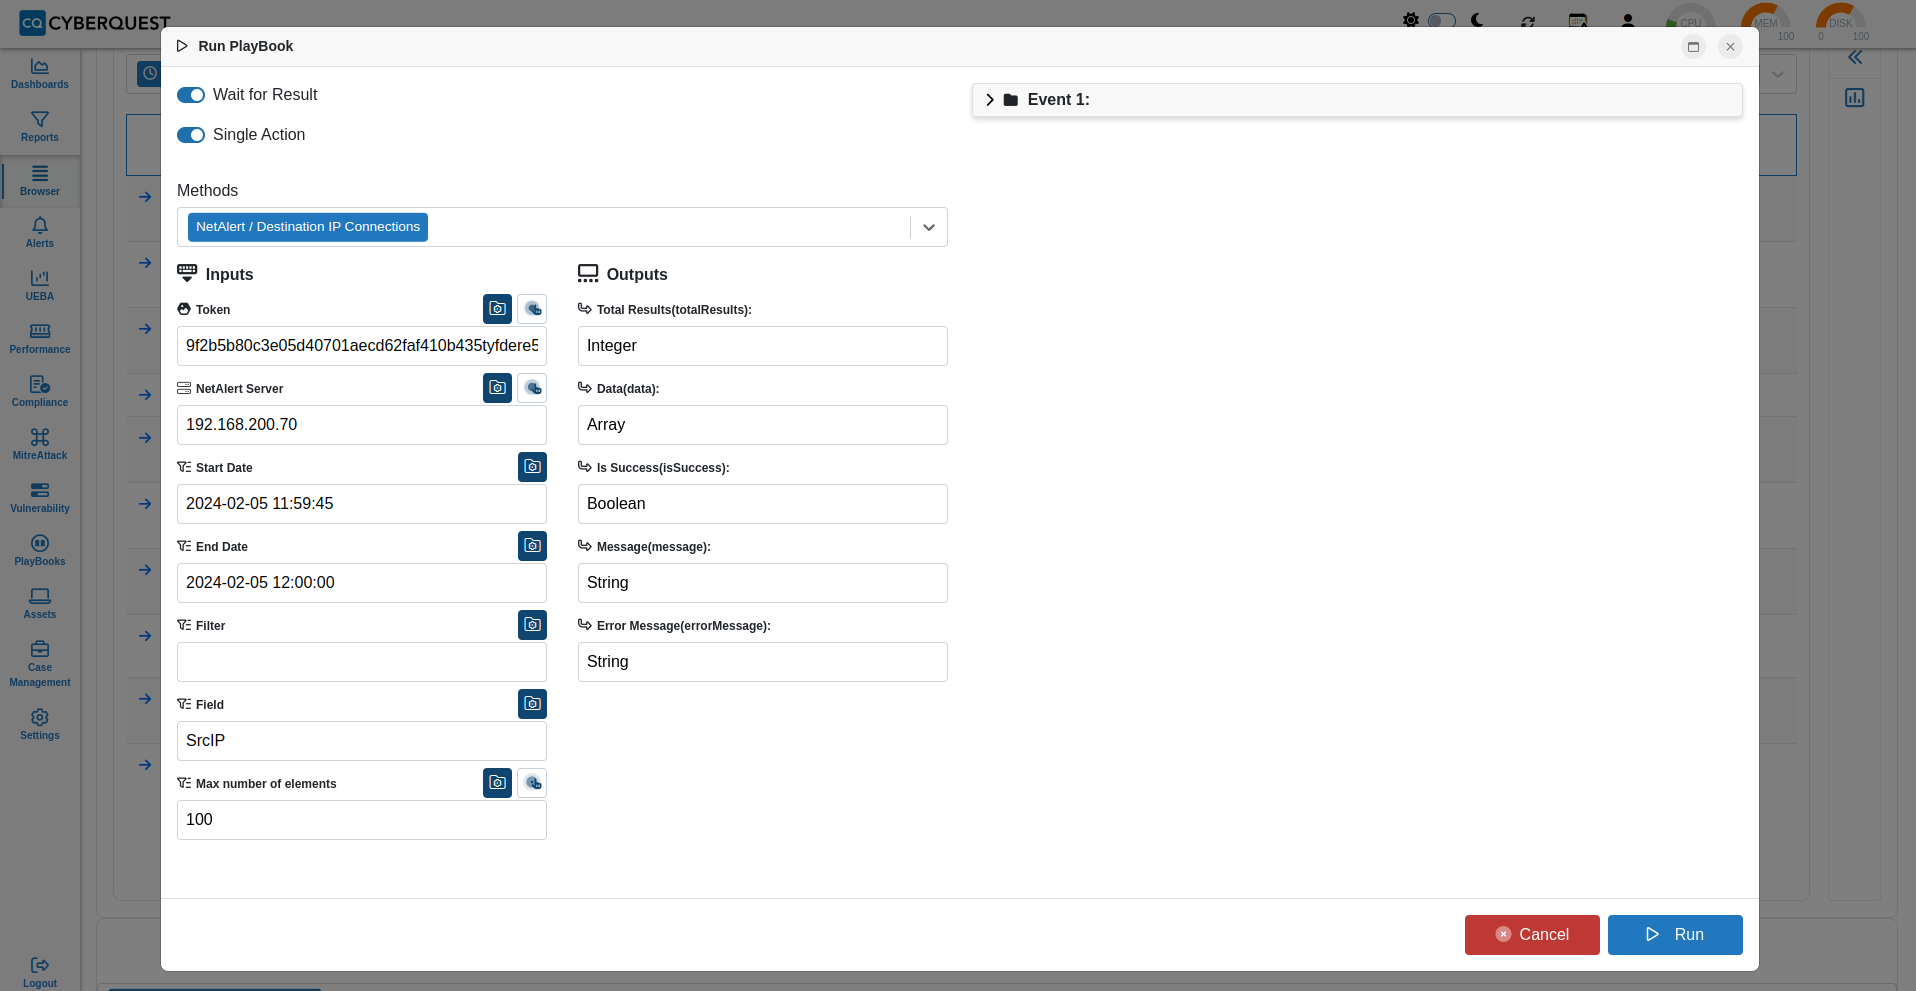The height and width of the screenshot is (991, 1916).
Task: Open MitreAttack in the sidebar
Action: click(x=40, y=445)
